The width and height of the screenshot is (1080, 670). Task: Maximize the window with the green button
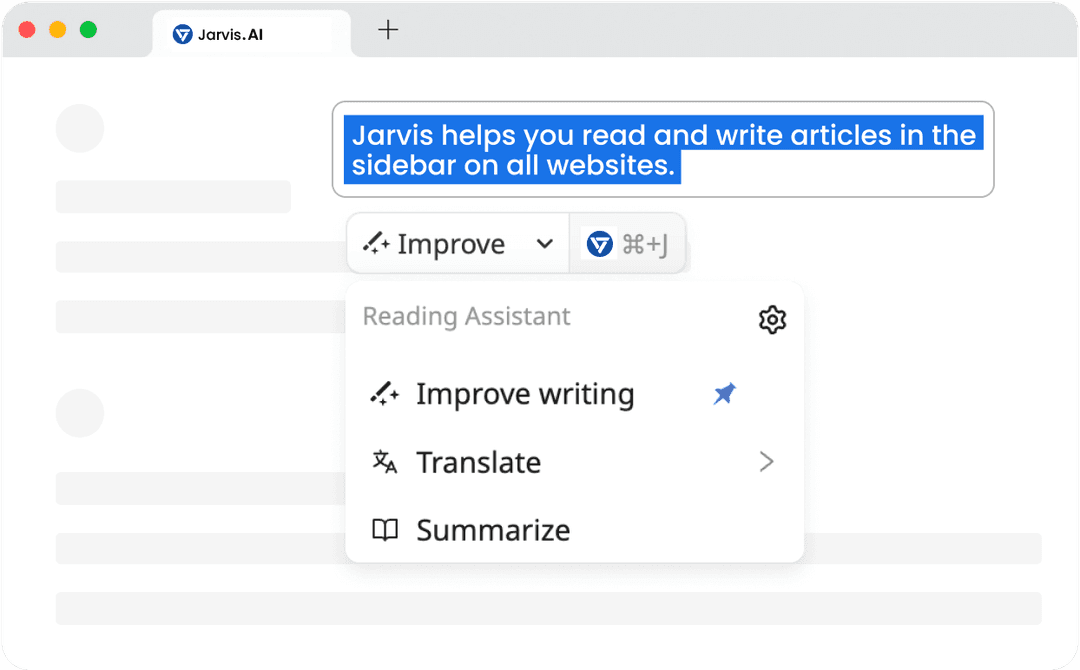coord(88,30)
